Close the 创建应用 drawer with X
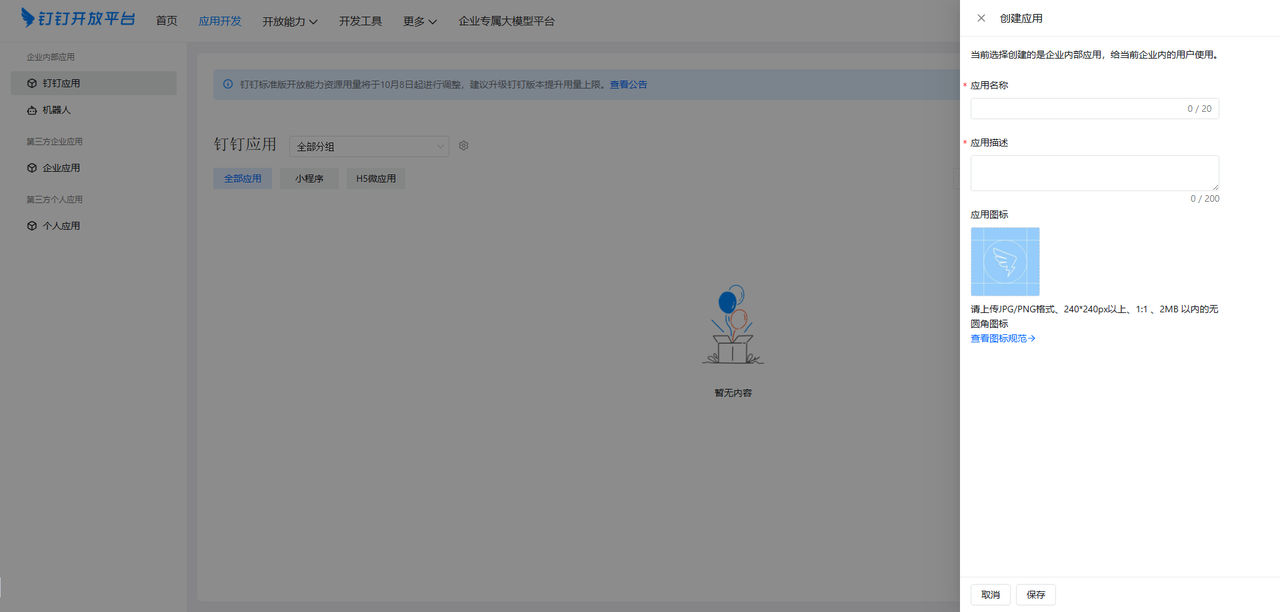Image resolution: width=1280 pixels, height=612 pixels. [x=981, y=18]
